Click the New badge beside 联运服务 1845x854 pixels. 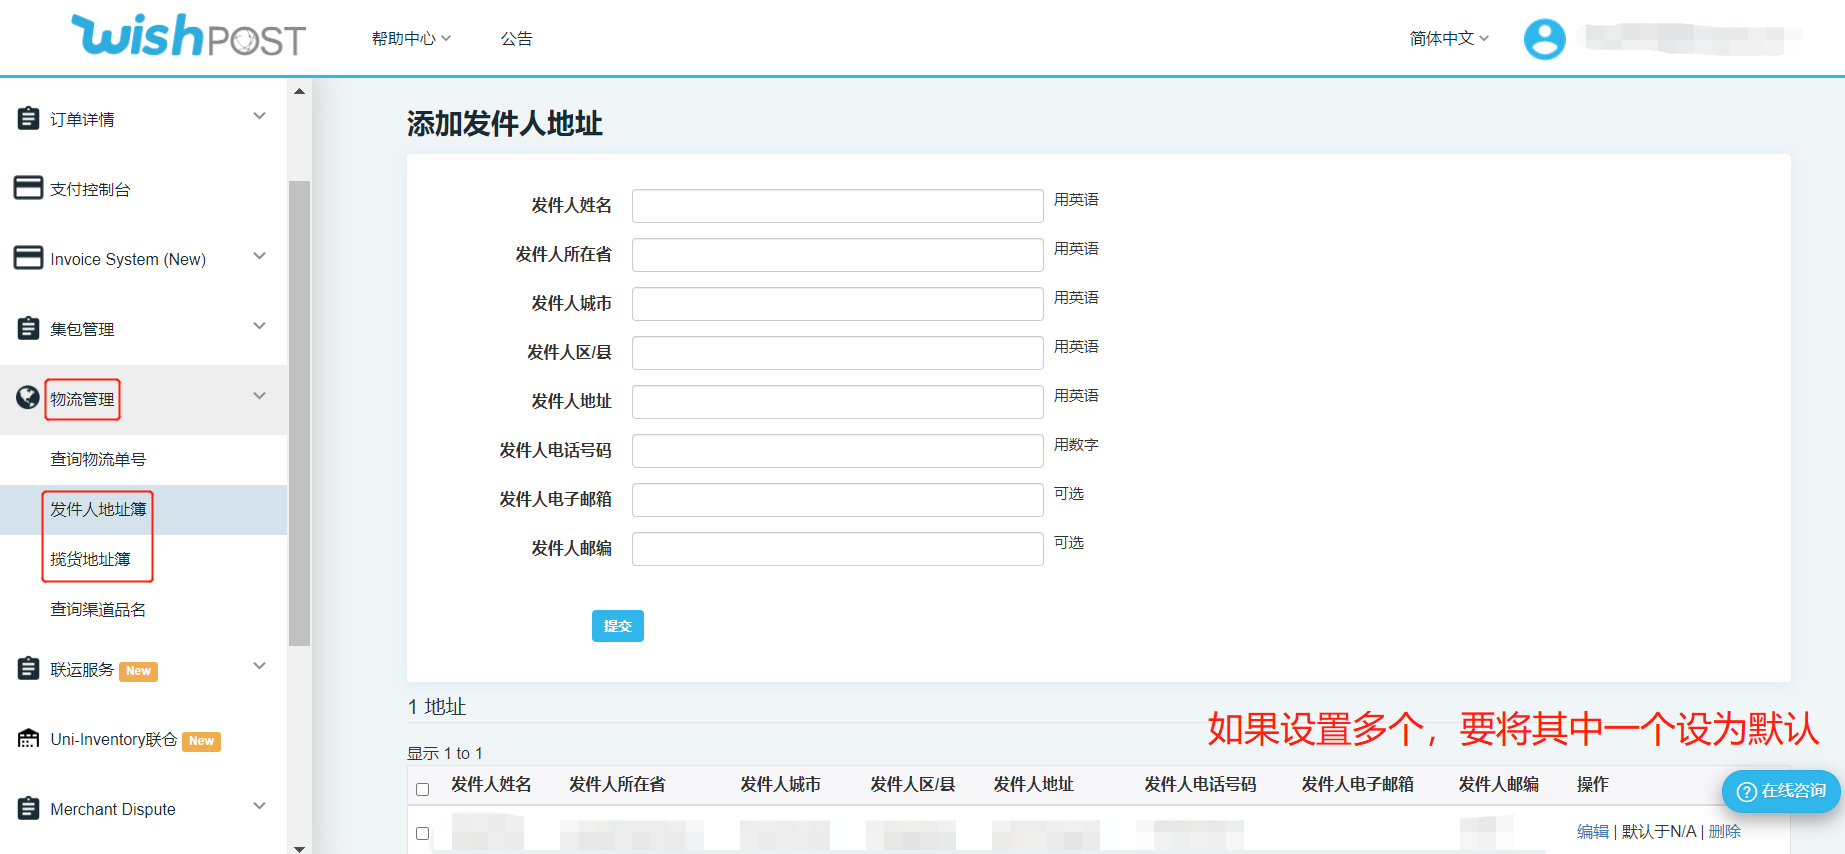pos(138,671)
